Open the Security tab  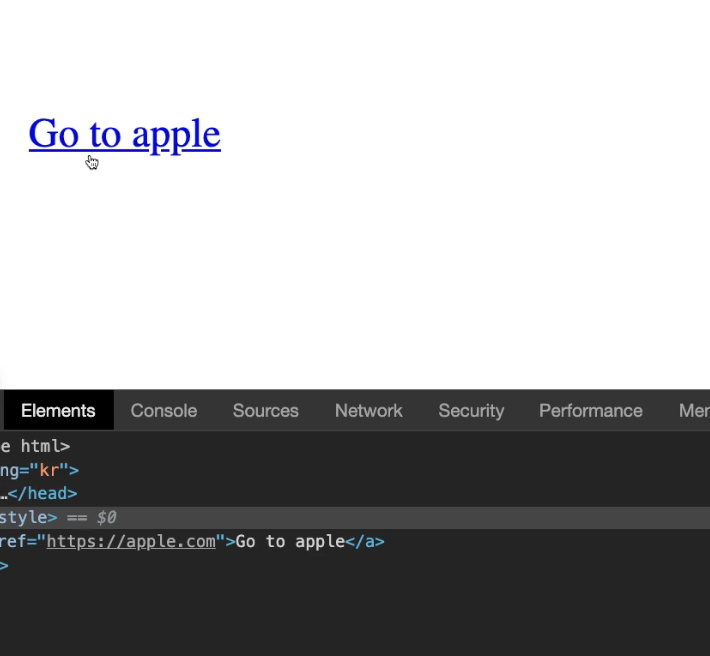click(471, 411)
